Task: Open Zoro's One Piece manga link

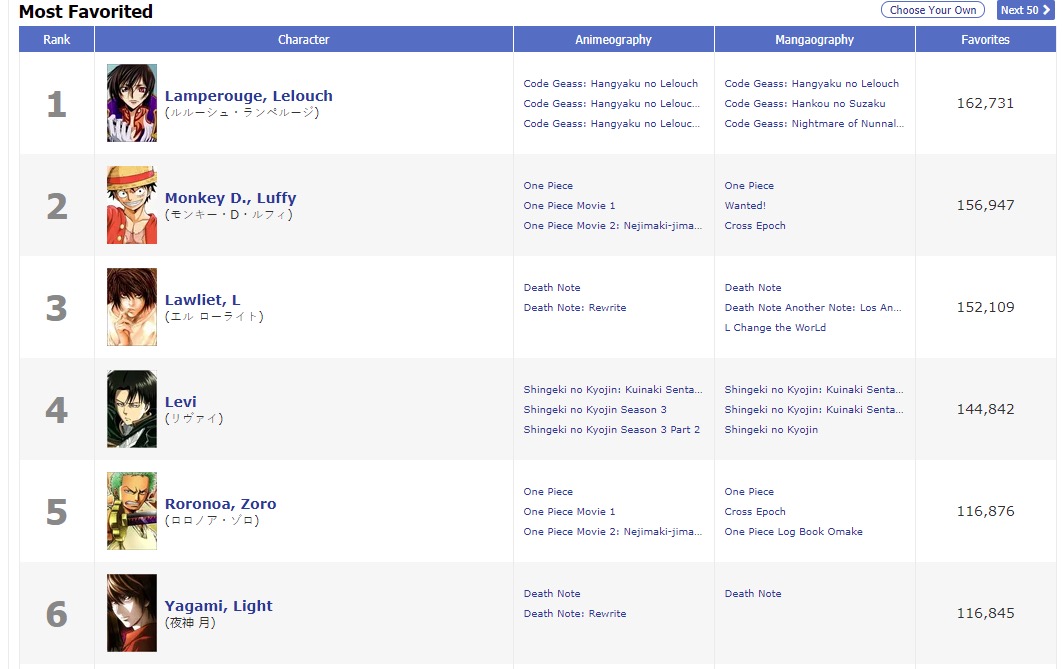Action: click(748, 492)
